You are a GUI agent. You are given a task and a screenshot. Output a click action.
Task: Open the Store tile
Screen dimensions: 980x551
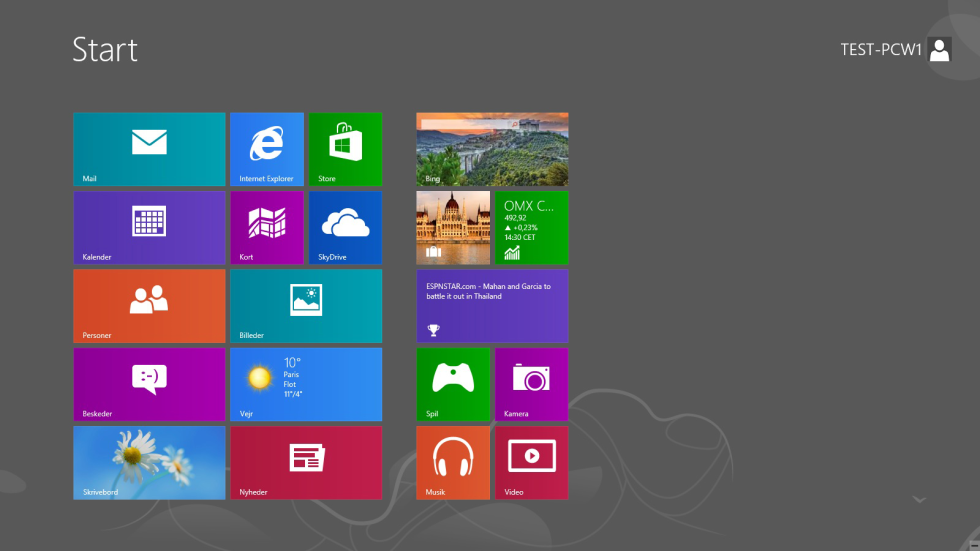345,149
